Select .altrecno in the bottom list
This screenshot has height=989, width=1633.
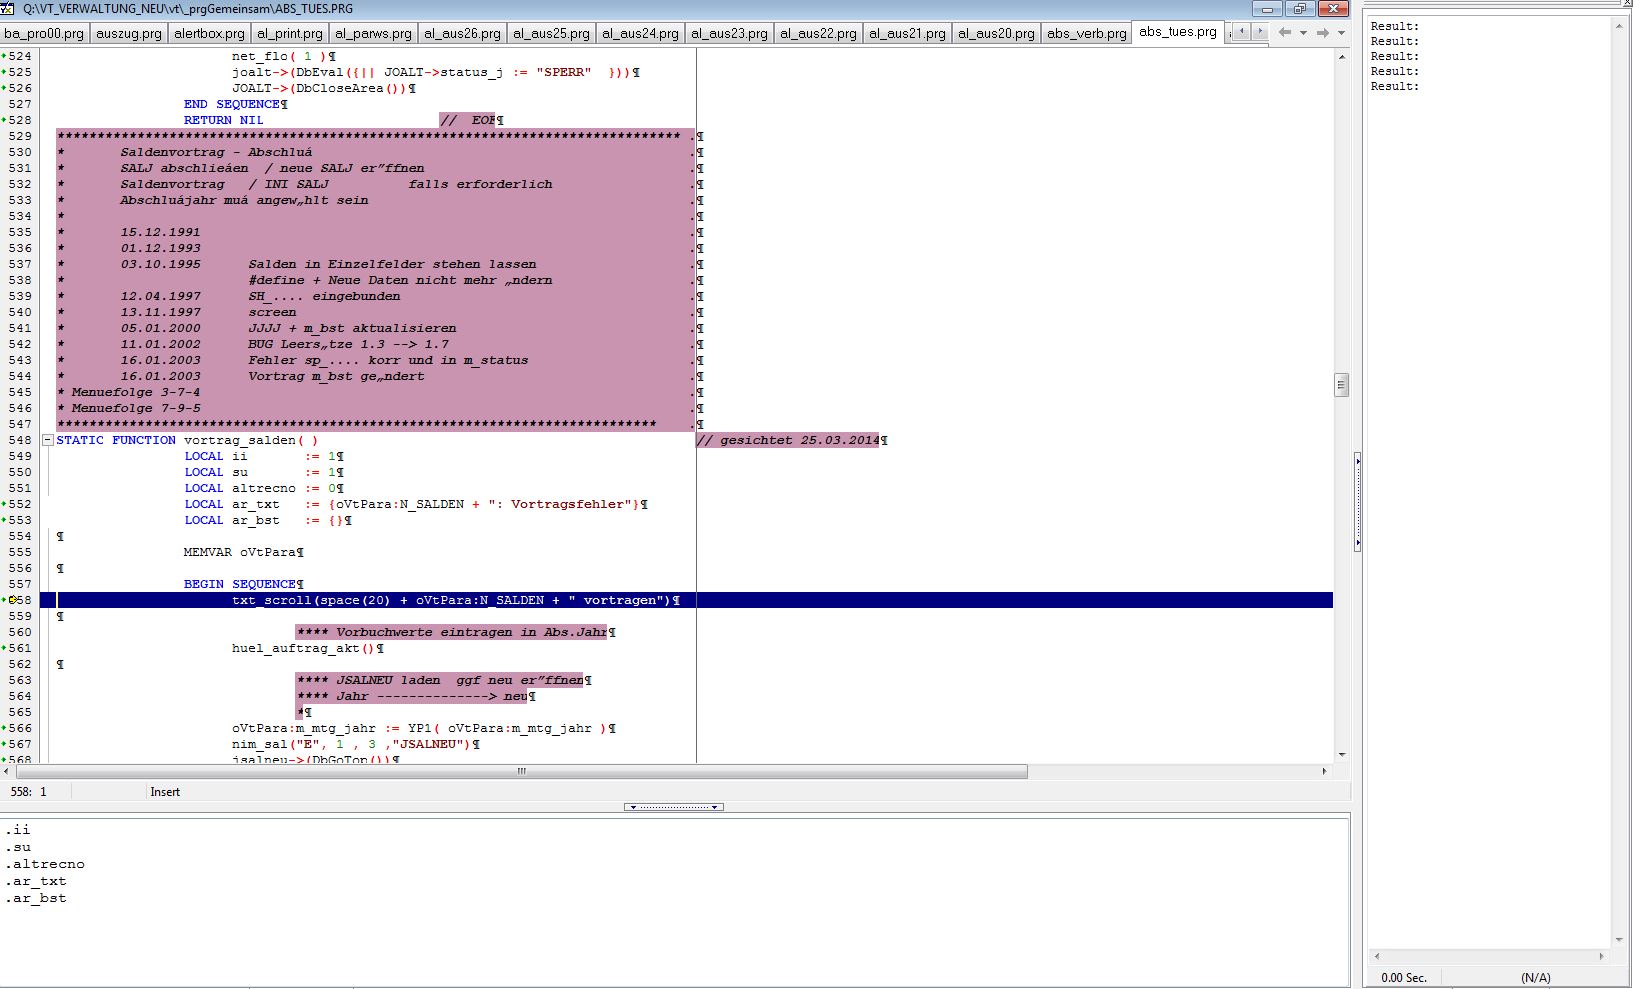45,864
